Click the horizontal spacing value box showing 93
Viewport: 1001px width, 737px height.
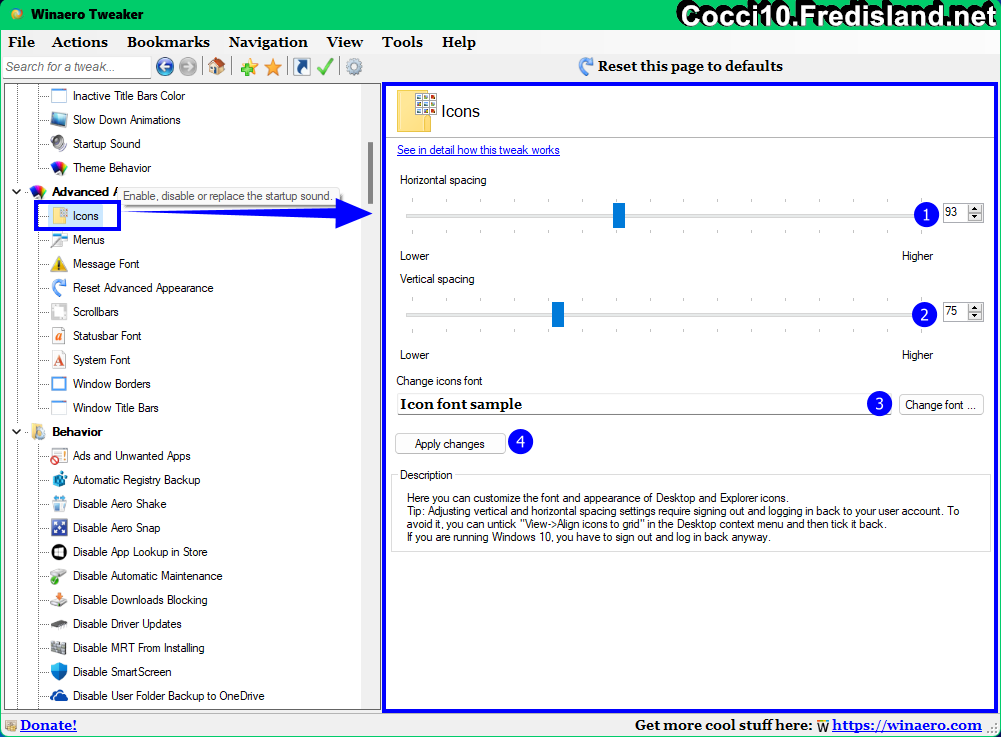pyautogui.click(x=955, y=213)
